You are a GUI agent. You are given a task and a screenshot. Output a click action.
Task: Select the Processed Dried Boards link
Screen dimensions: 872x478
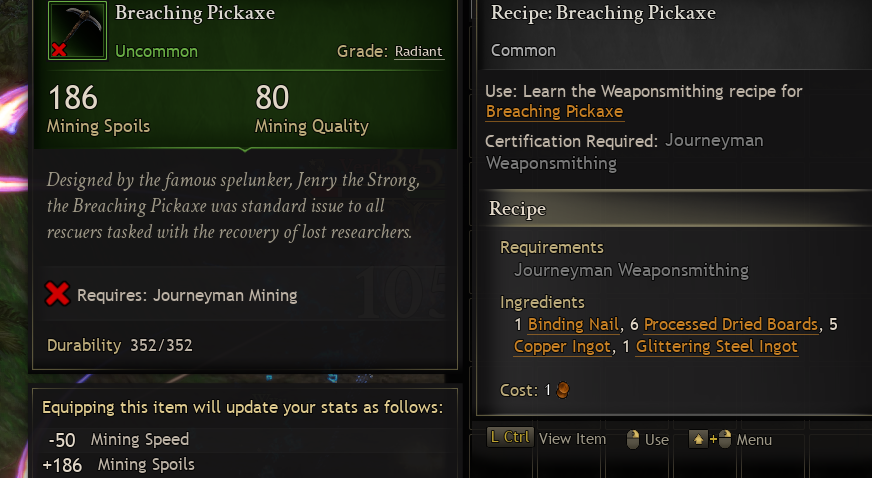tap(731, 324)
